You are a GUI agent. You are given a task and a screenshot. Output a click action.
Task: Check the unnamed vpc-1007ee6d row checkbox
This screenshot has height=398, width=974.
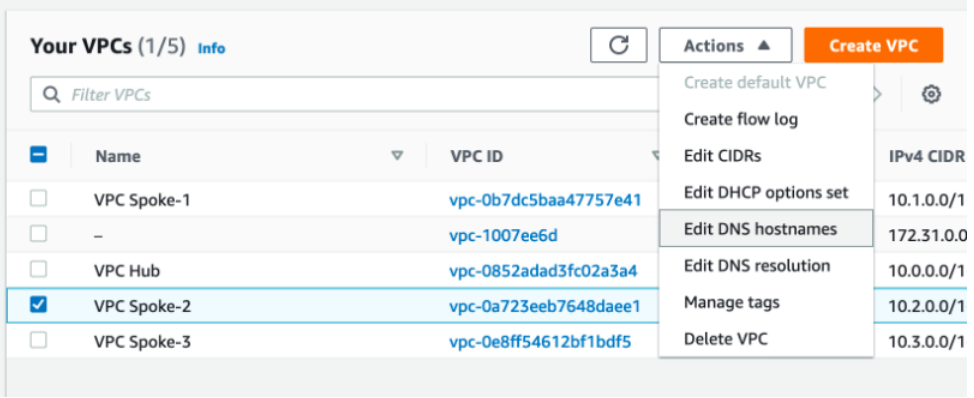39,234
